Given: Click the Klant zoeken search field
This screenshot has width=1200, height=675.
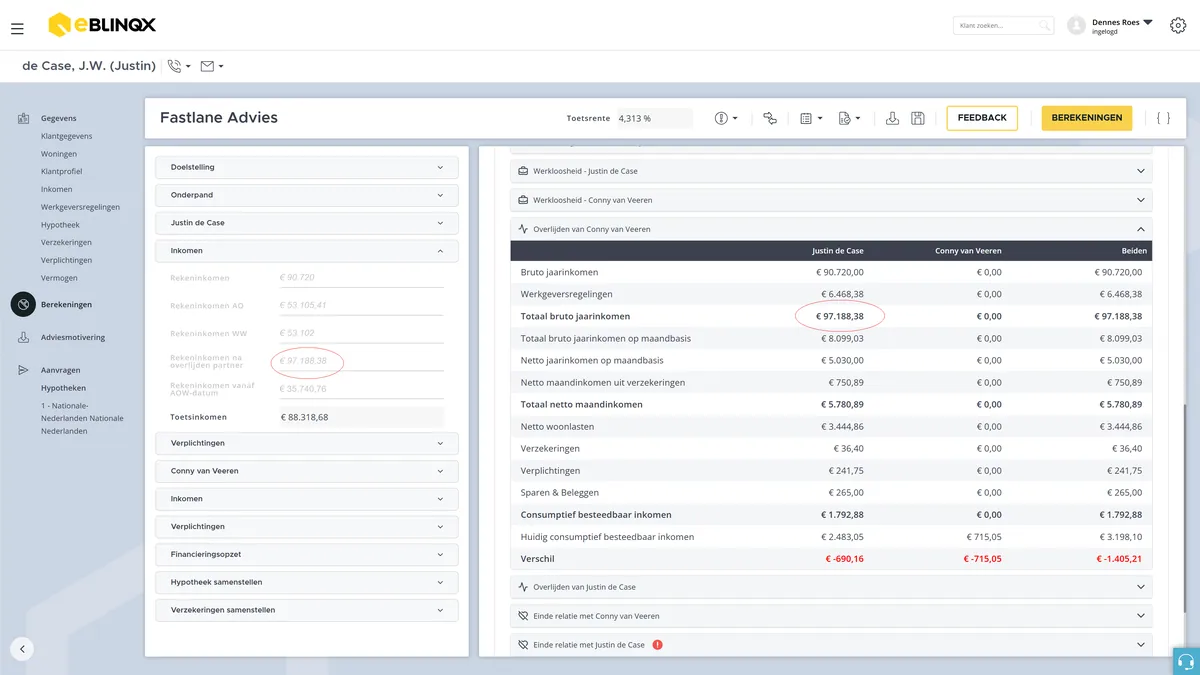Looking at the screenshot, I should (1004, 25).
